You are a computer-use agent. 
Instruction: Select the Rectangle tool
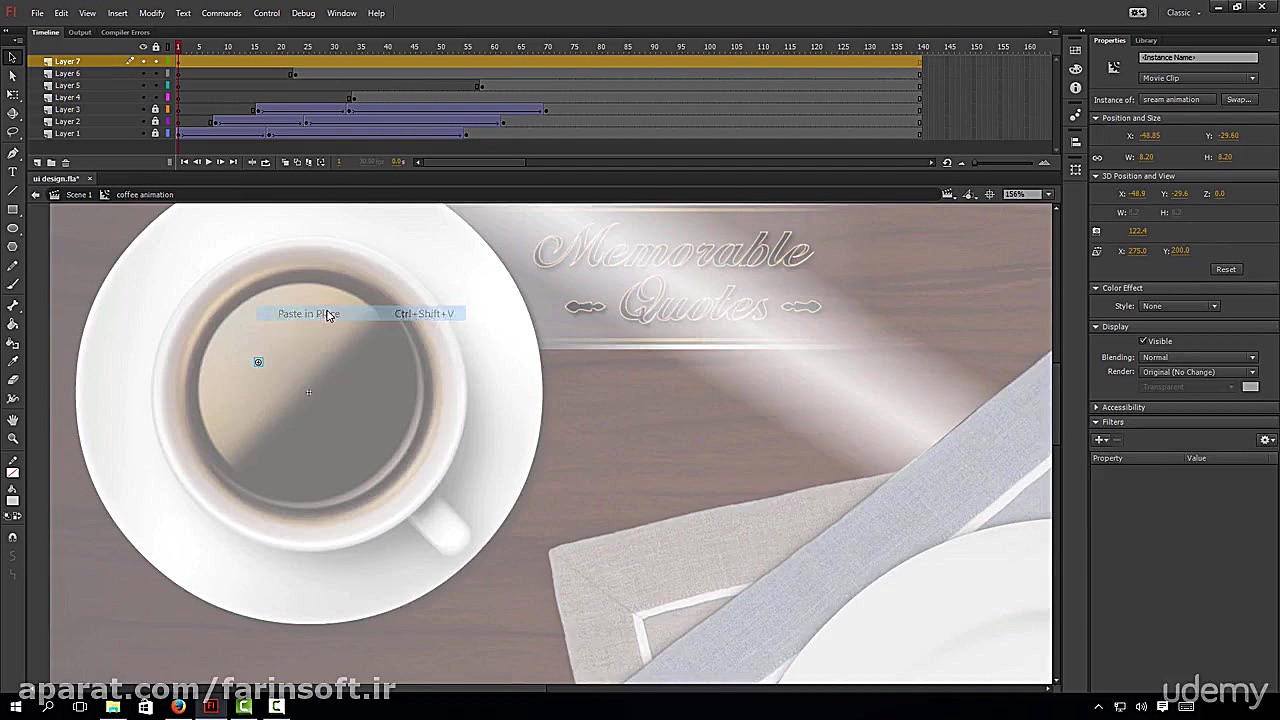[x=13, y=210]
